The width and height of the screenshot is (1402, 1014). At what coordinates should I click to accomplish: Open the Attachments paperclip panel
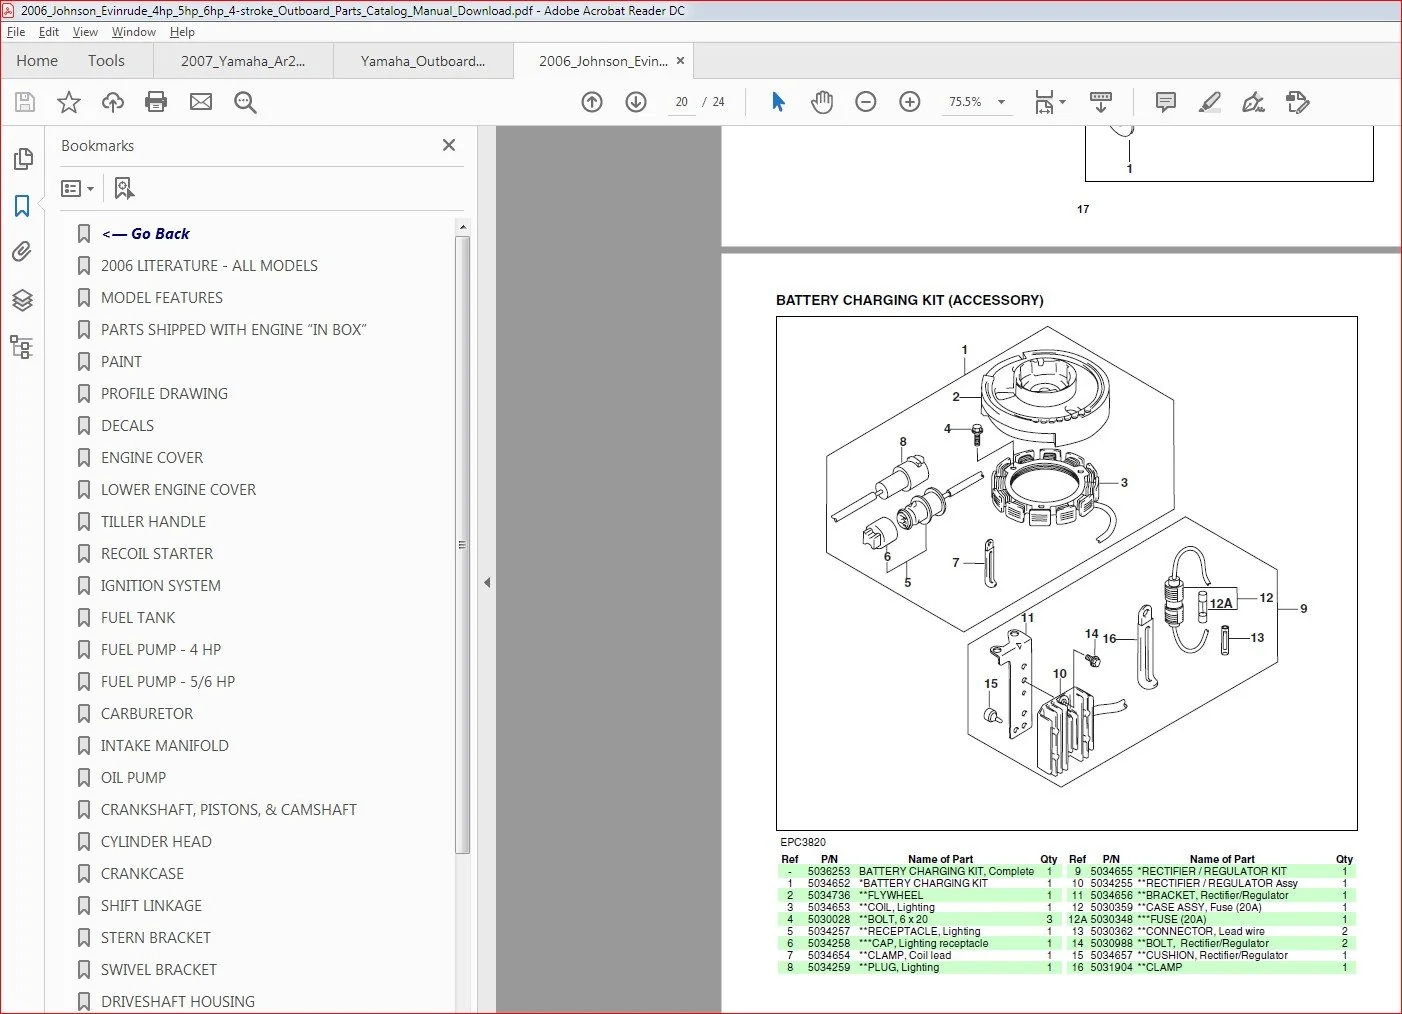coord(22,252)
